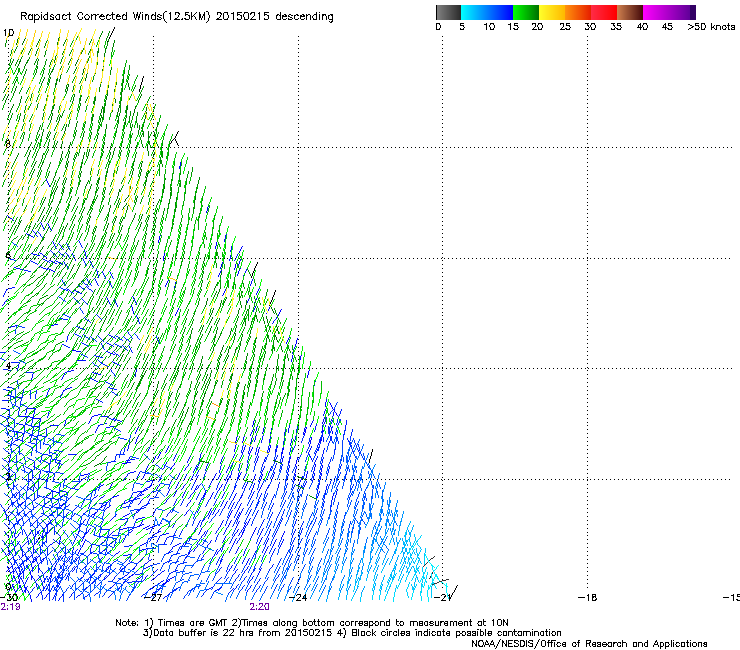Click the longitude label '-27'

click(153, 597)
